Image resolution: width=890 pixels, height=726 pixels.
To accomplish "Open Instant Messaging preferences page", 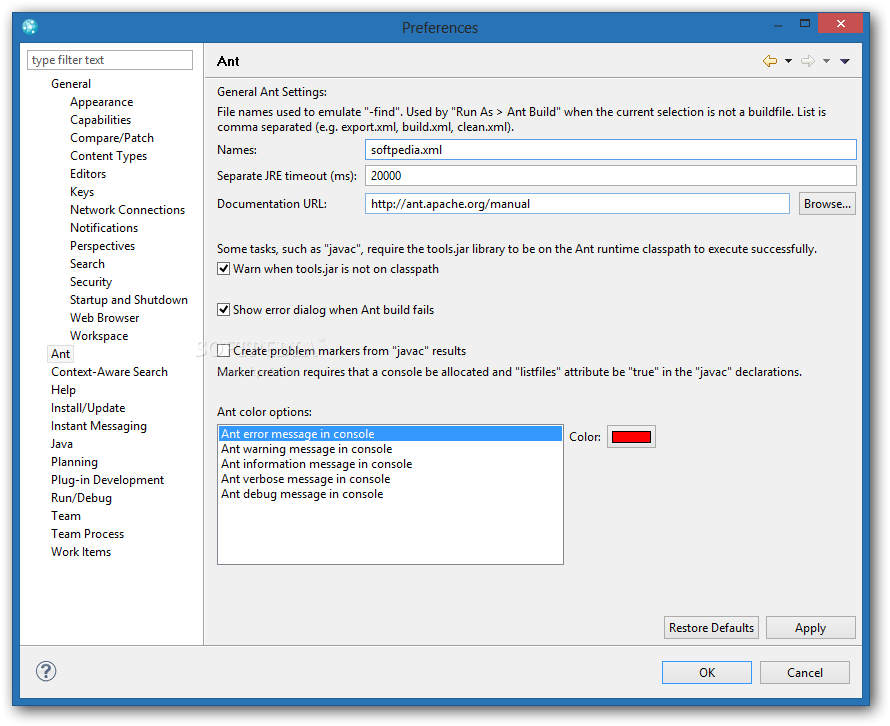I will [x=99, y=426].
